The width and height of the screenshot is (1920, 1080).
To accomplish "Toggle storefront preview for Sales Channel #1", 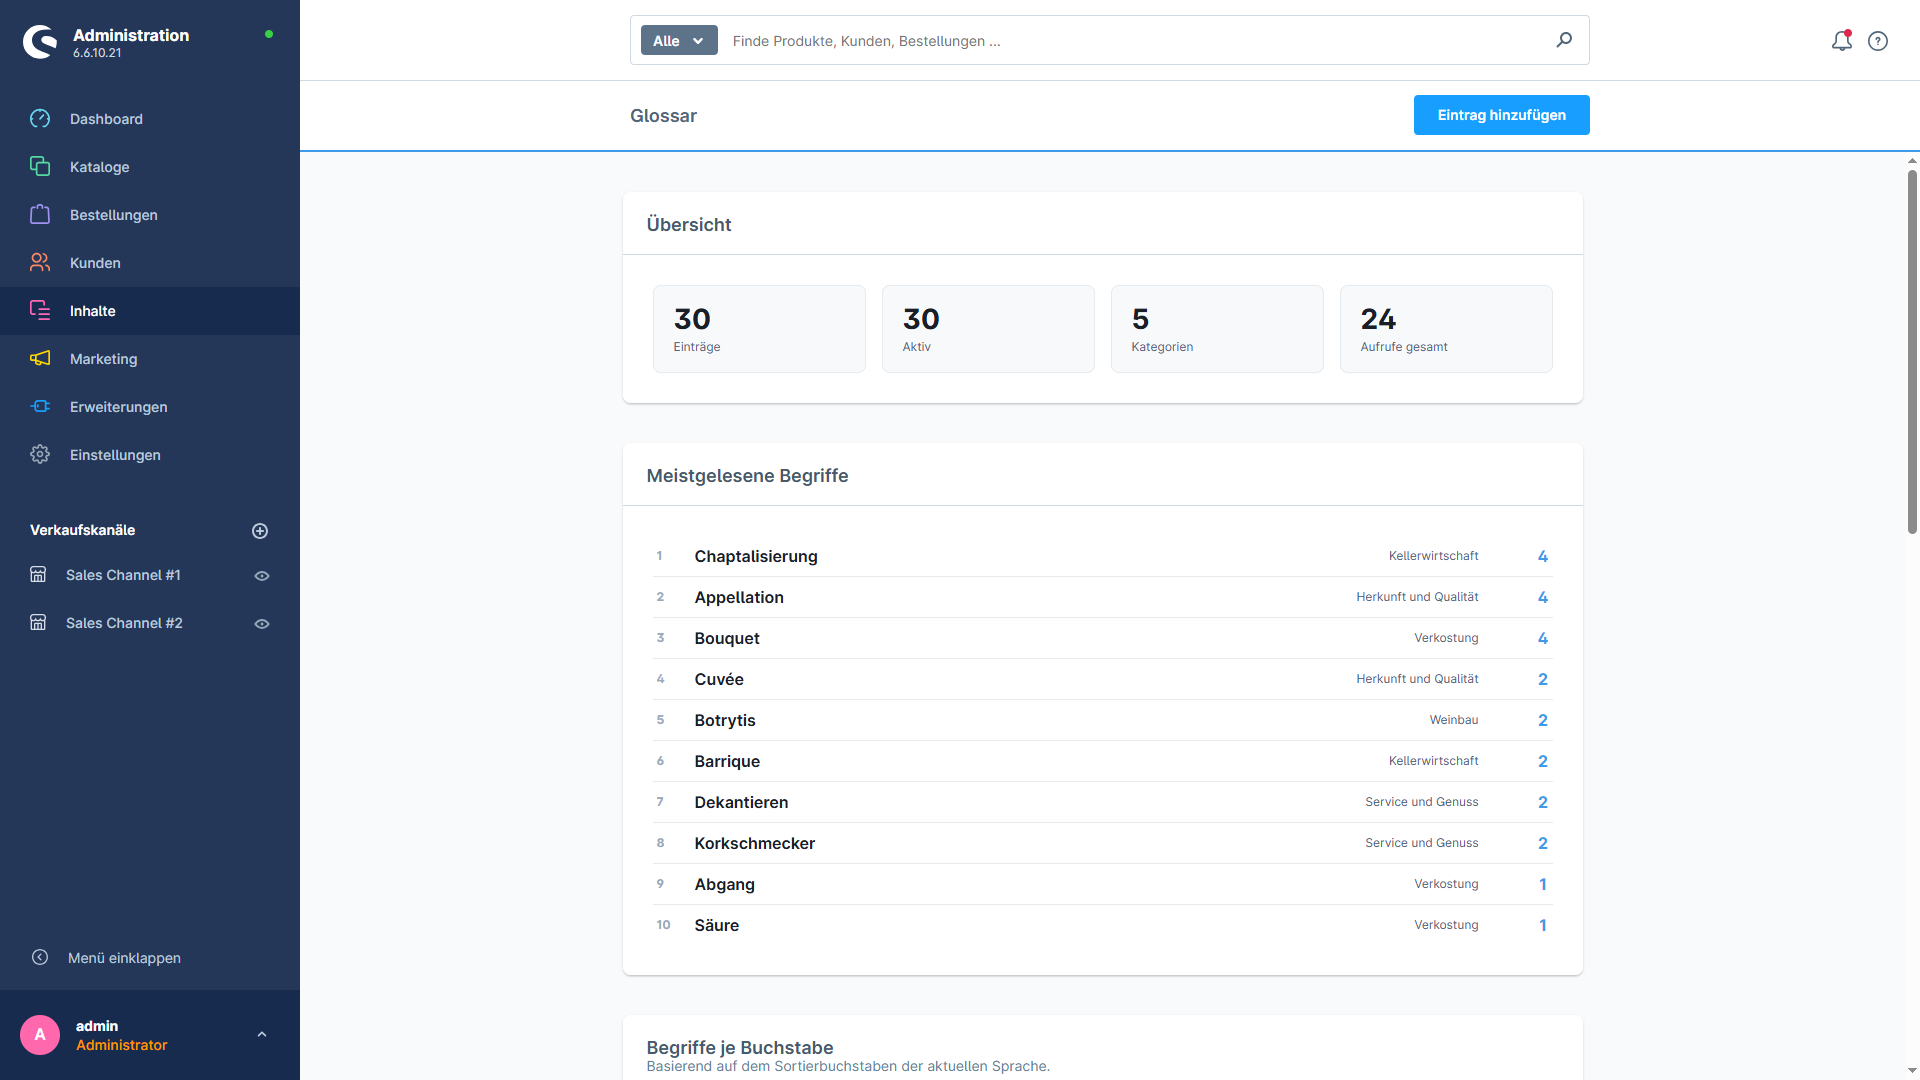I will [262, 576].
